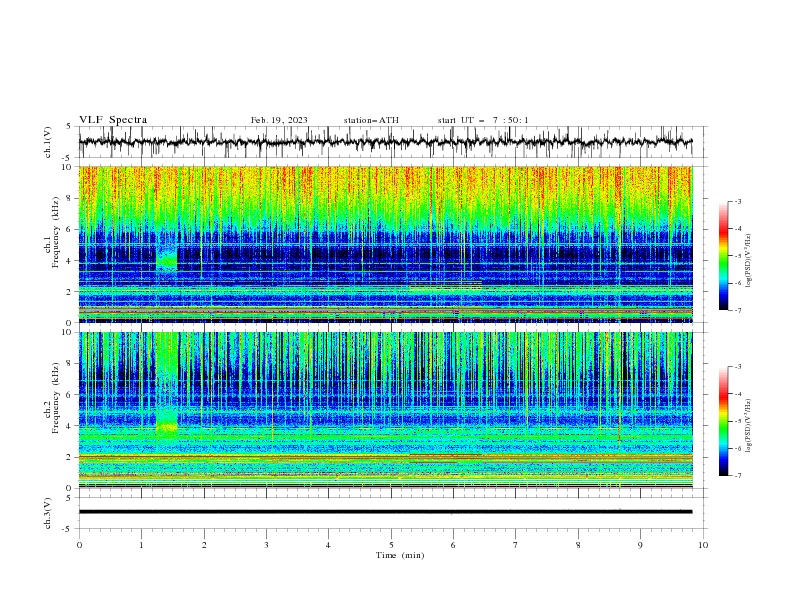The image size is (792, 612).
Task: Click the ch.1 voltage waveform trace
Action: click(x=385, y=142)
